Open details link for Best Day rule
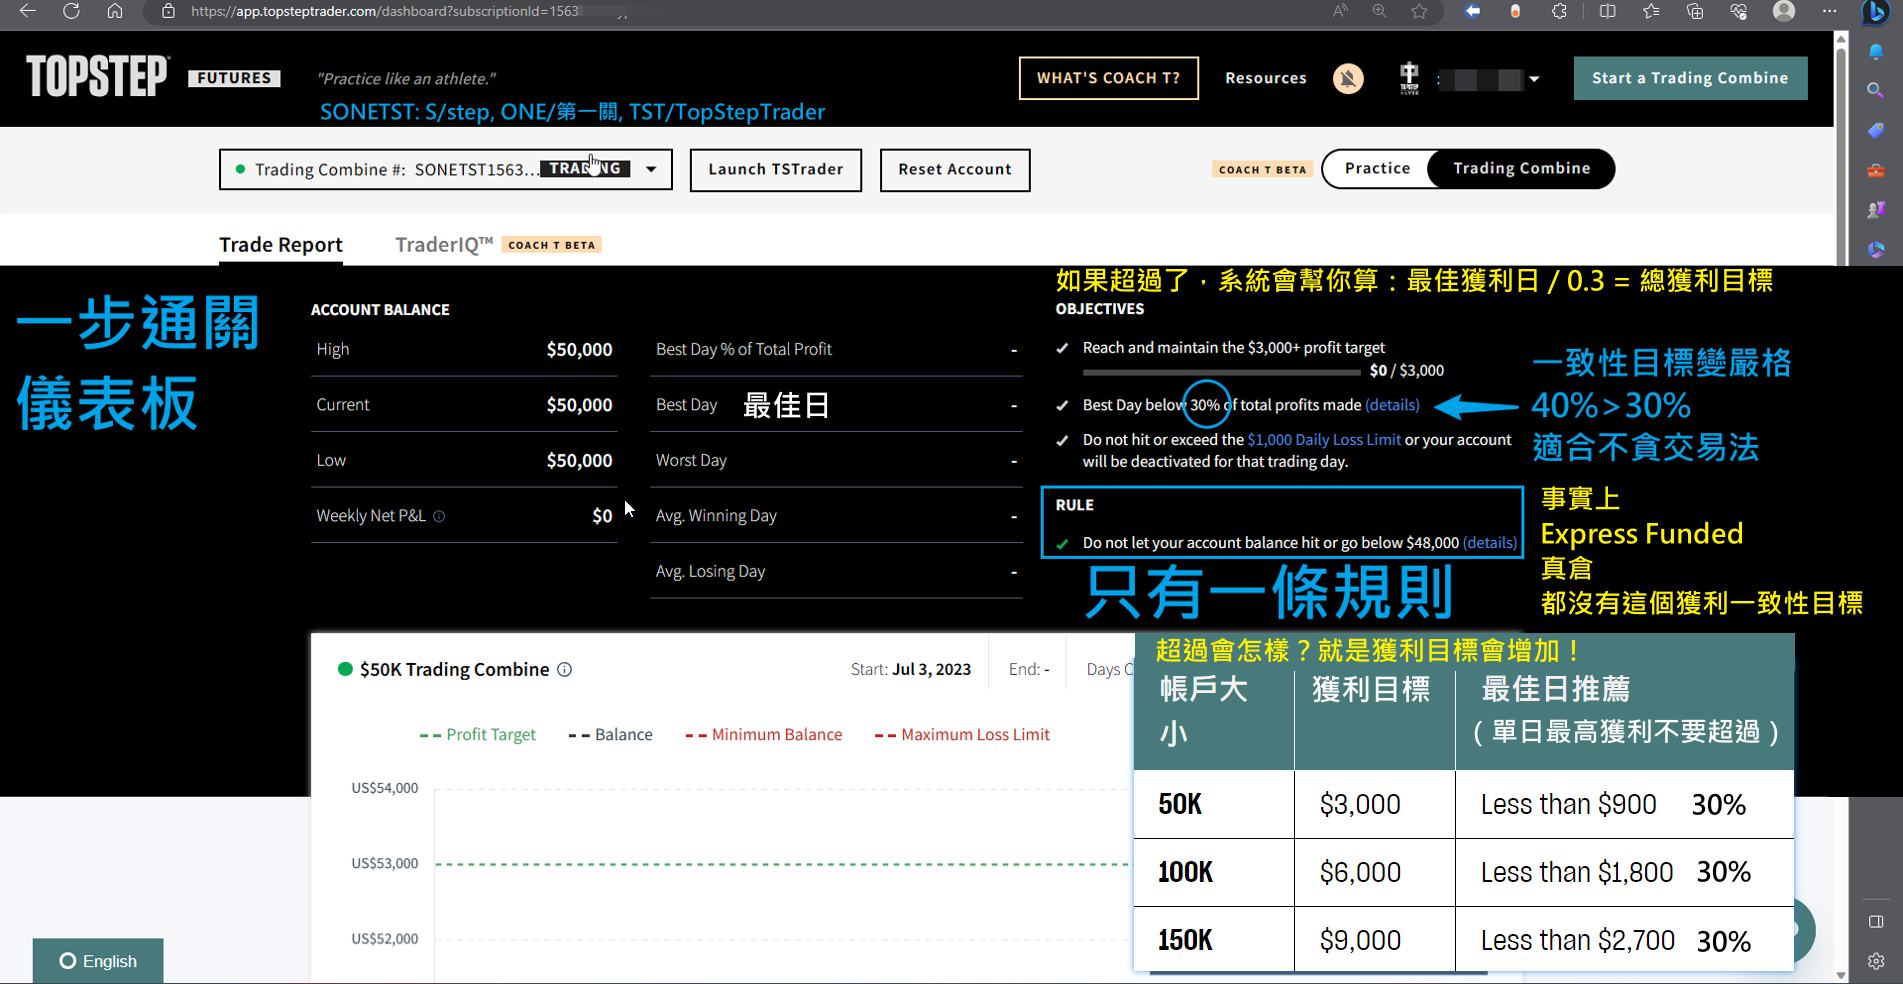Viewport: 1903px width, 984px height. 1392,405
